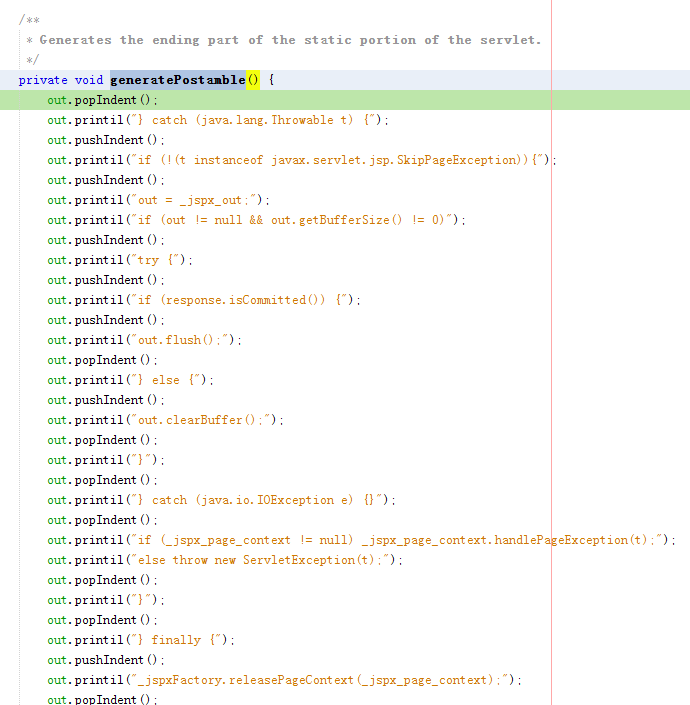
Task: Click the generatePostamble method name
Action: coord(178,80)
